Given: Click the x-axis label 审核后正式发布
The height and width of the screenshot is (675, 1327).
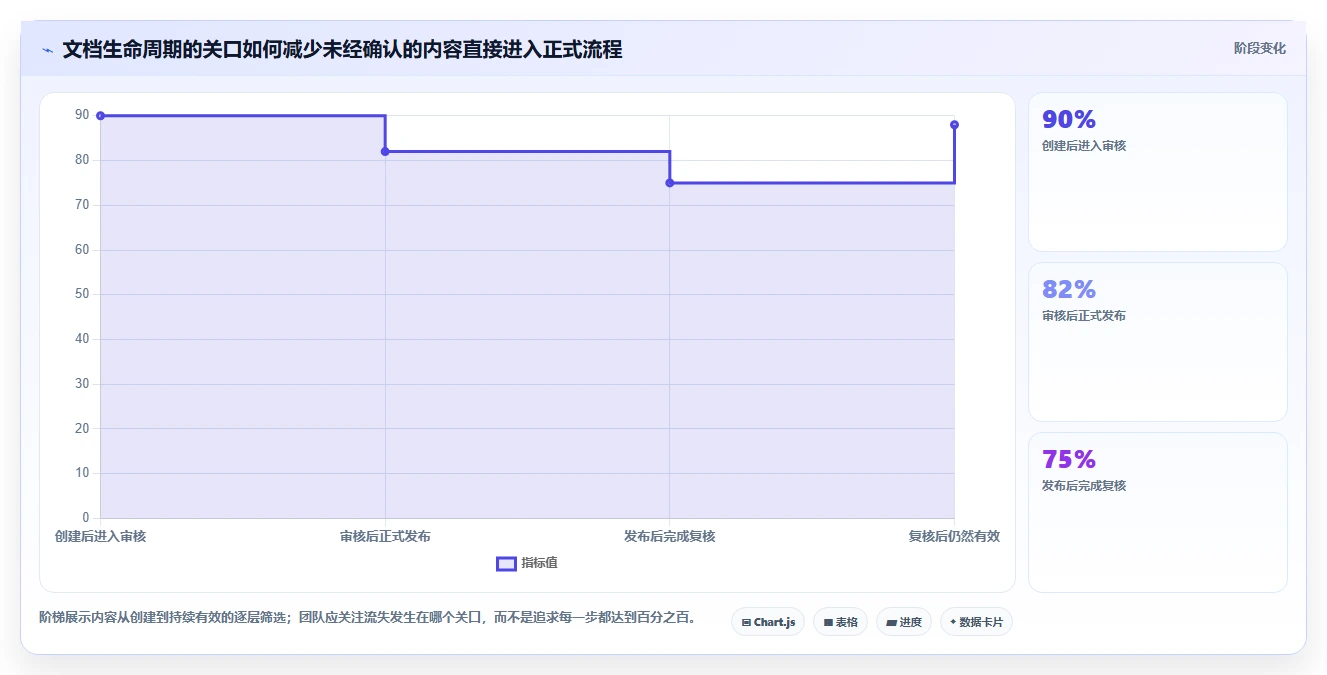Looking at the screenshot, I should click(x=385, y=536).
